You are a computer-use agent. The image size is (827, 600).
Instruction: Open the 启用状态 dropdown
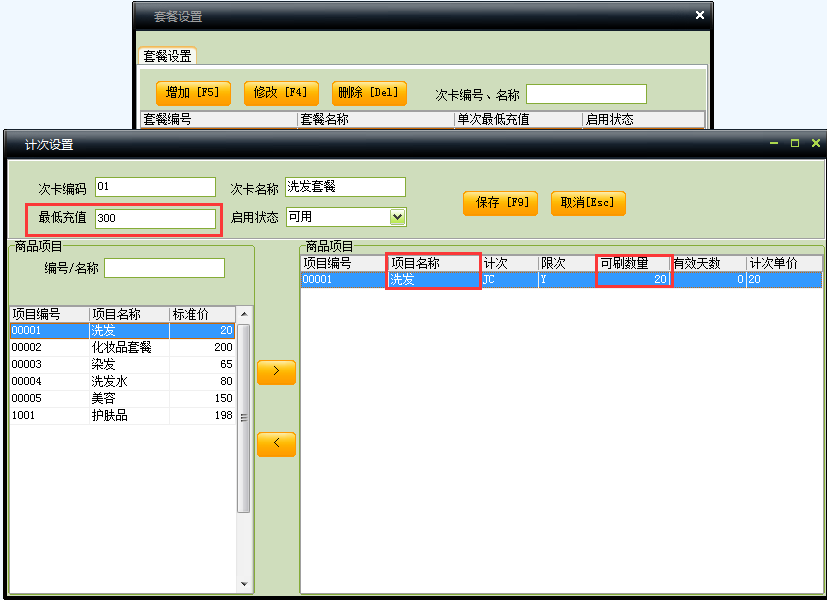pyautogui.click(x=397, y=217)
